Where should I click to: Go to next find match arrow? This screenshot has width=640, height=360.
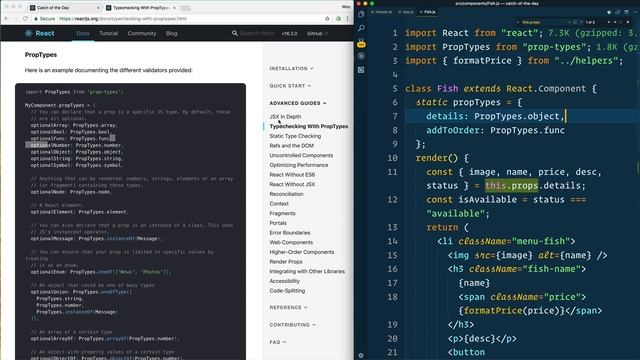(615, 22)
